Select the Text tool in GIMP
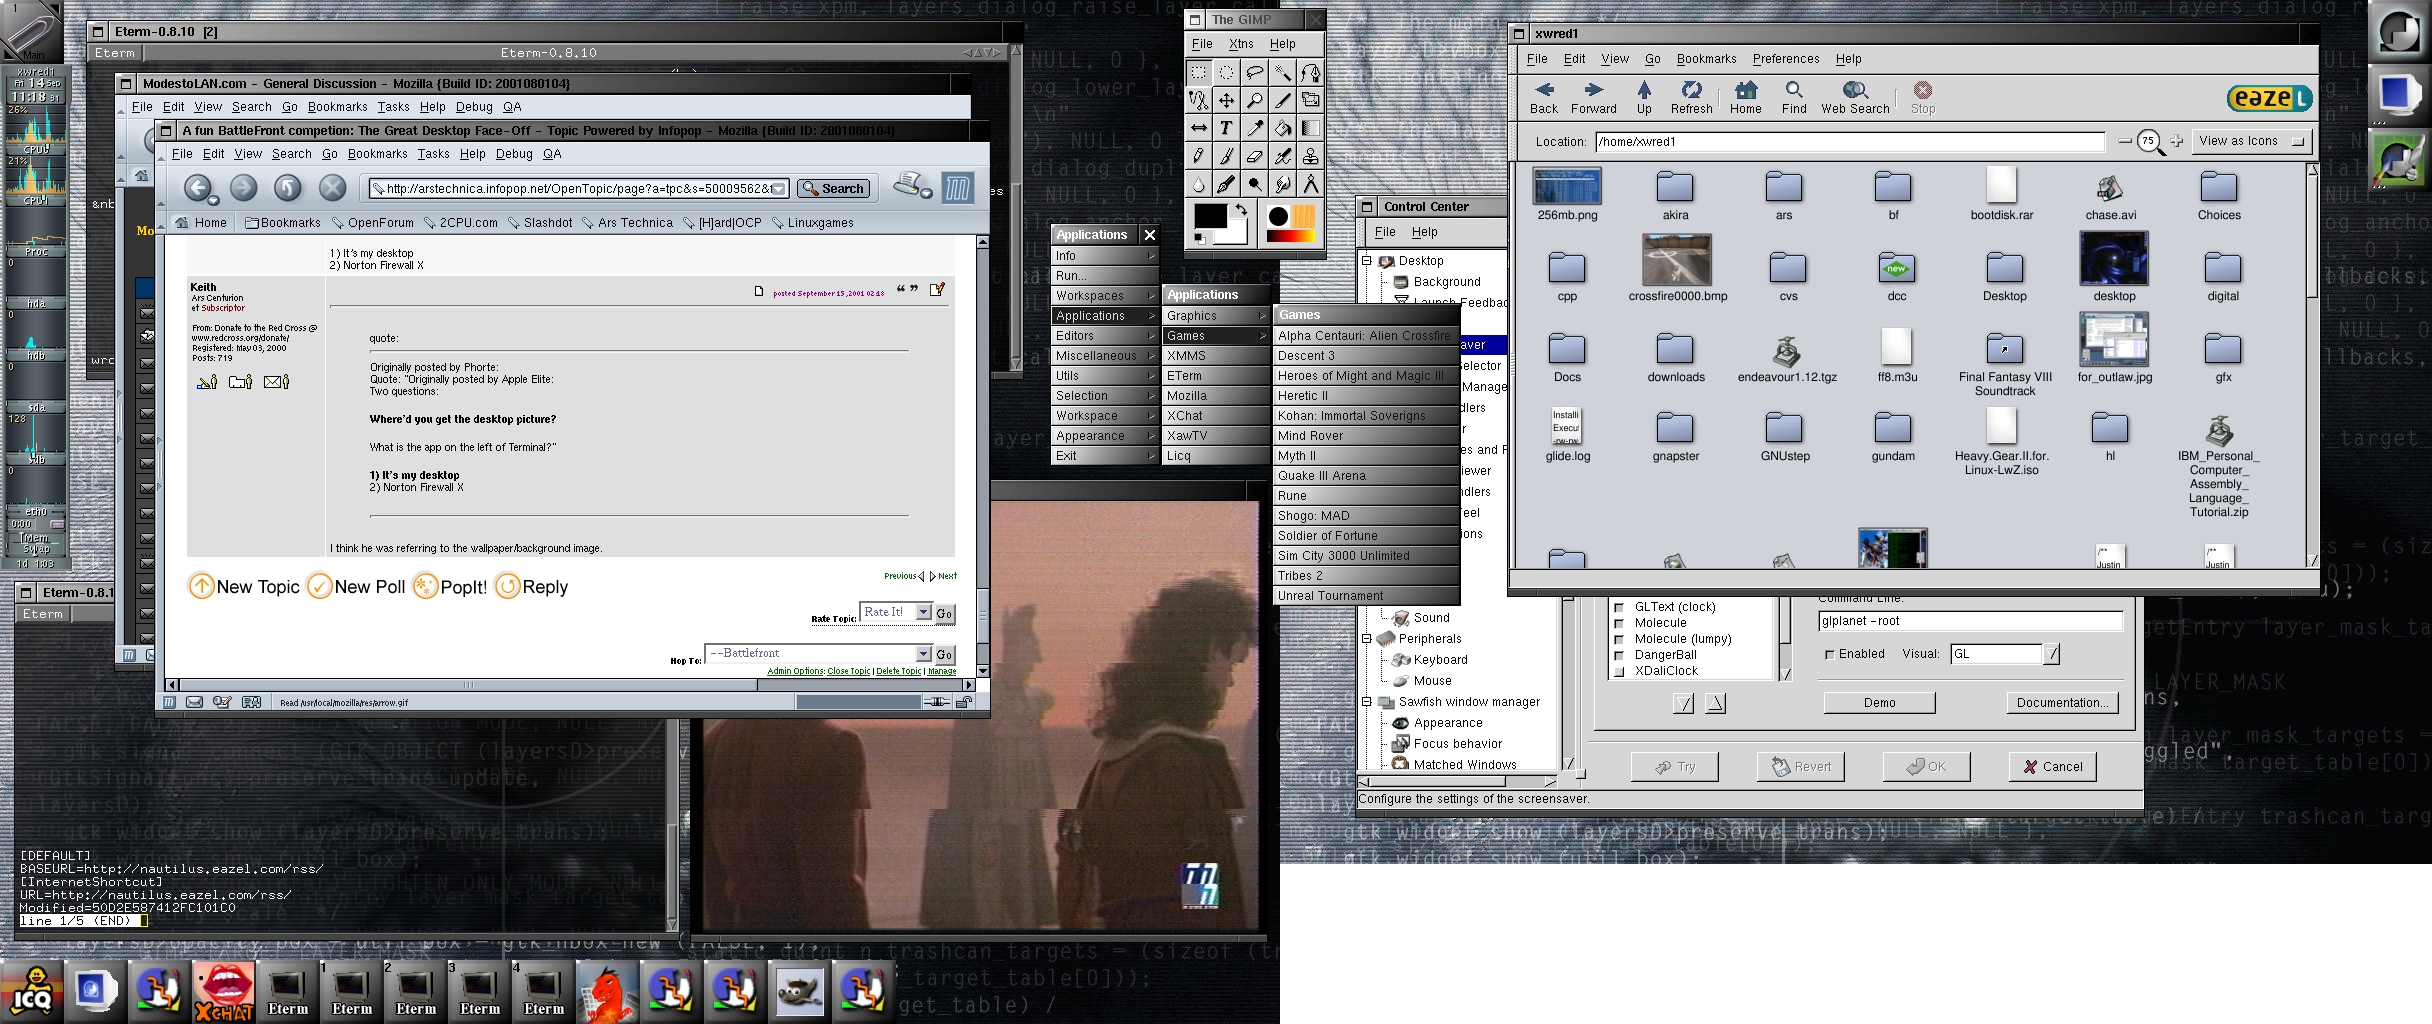This screenshot has width=2432, height=1024. 1226,128
